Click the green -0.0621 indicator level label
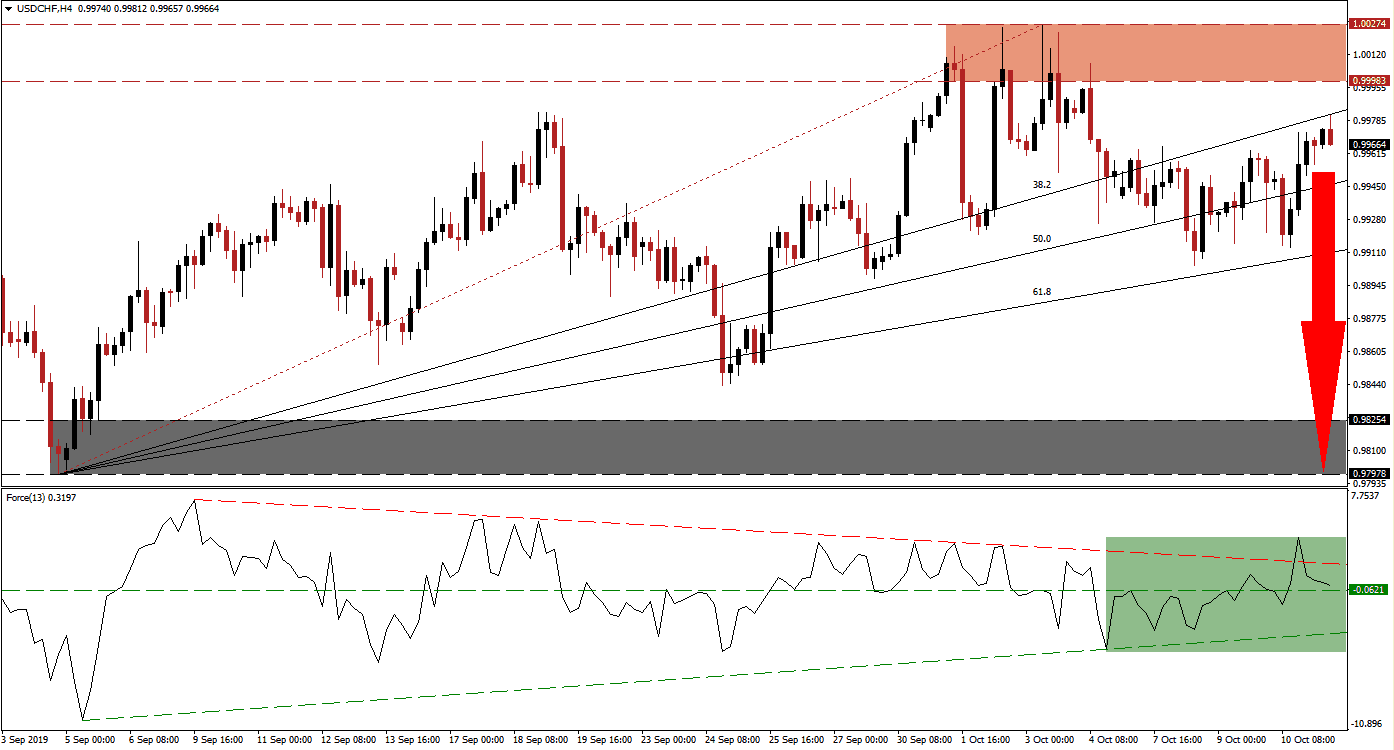The width and height of the screenshot is (1394, 750). tap(1369, 590)
